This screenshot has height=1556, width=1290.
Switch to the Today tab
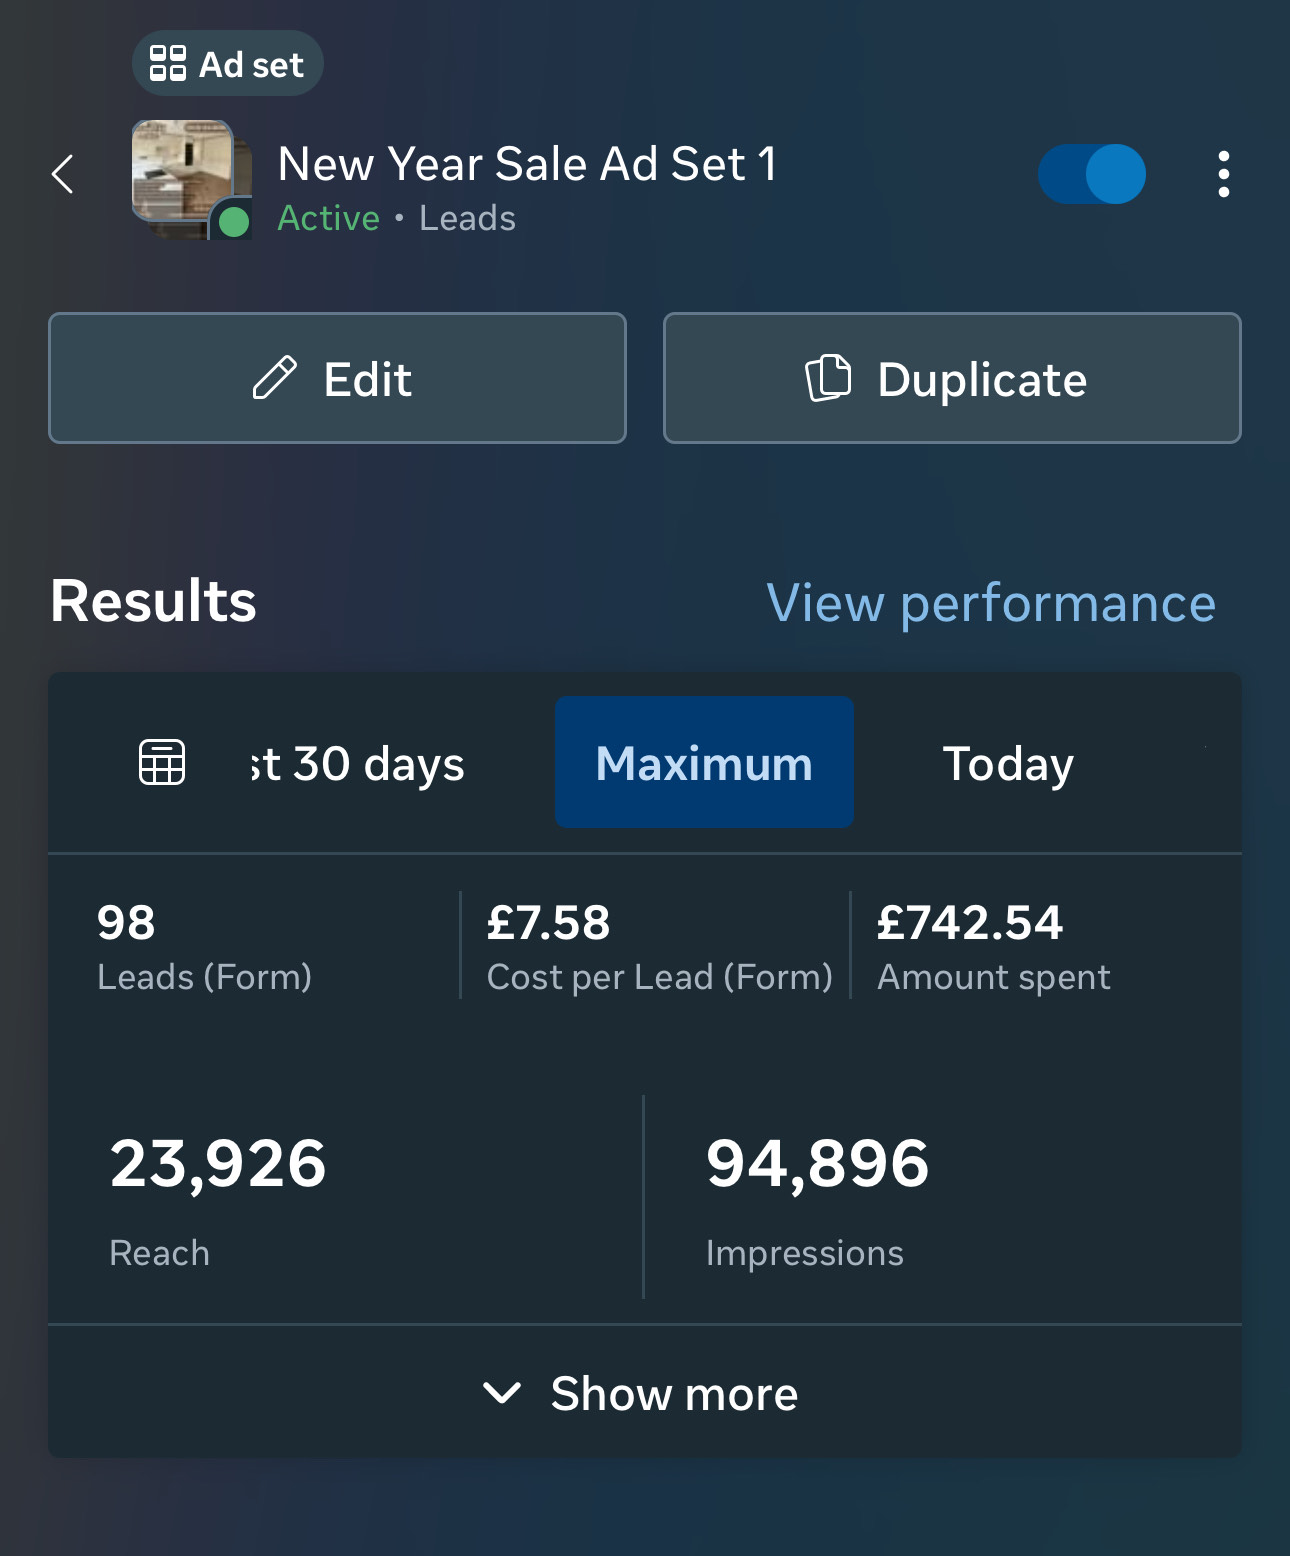[1008, 763]
